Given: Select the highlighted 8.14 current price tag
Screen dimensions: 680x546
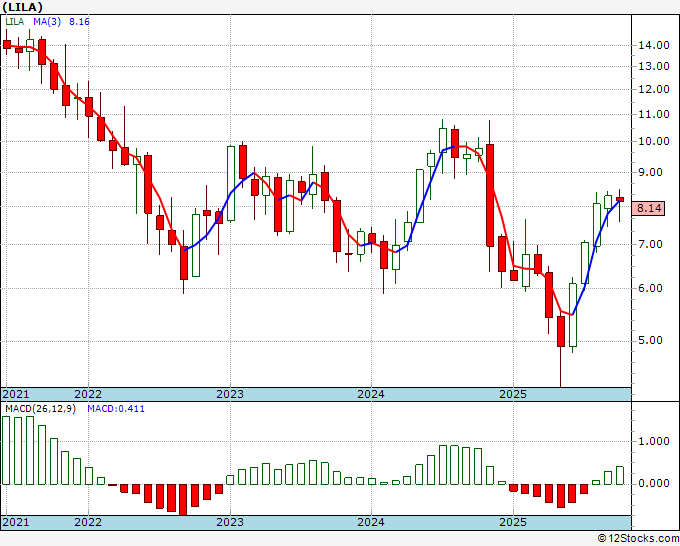Looking at the screenshot, I should point(648,208).
